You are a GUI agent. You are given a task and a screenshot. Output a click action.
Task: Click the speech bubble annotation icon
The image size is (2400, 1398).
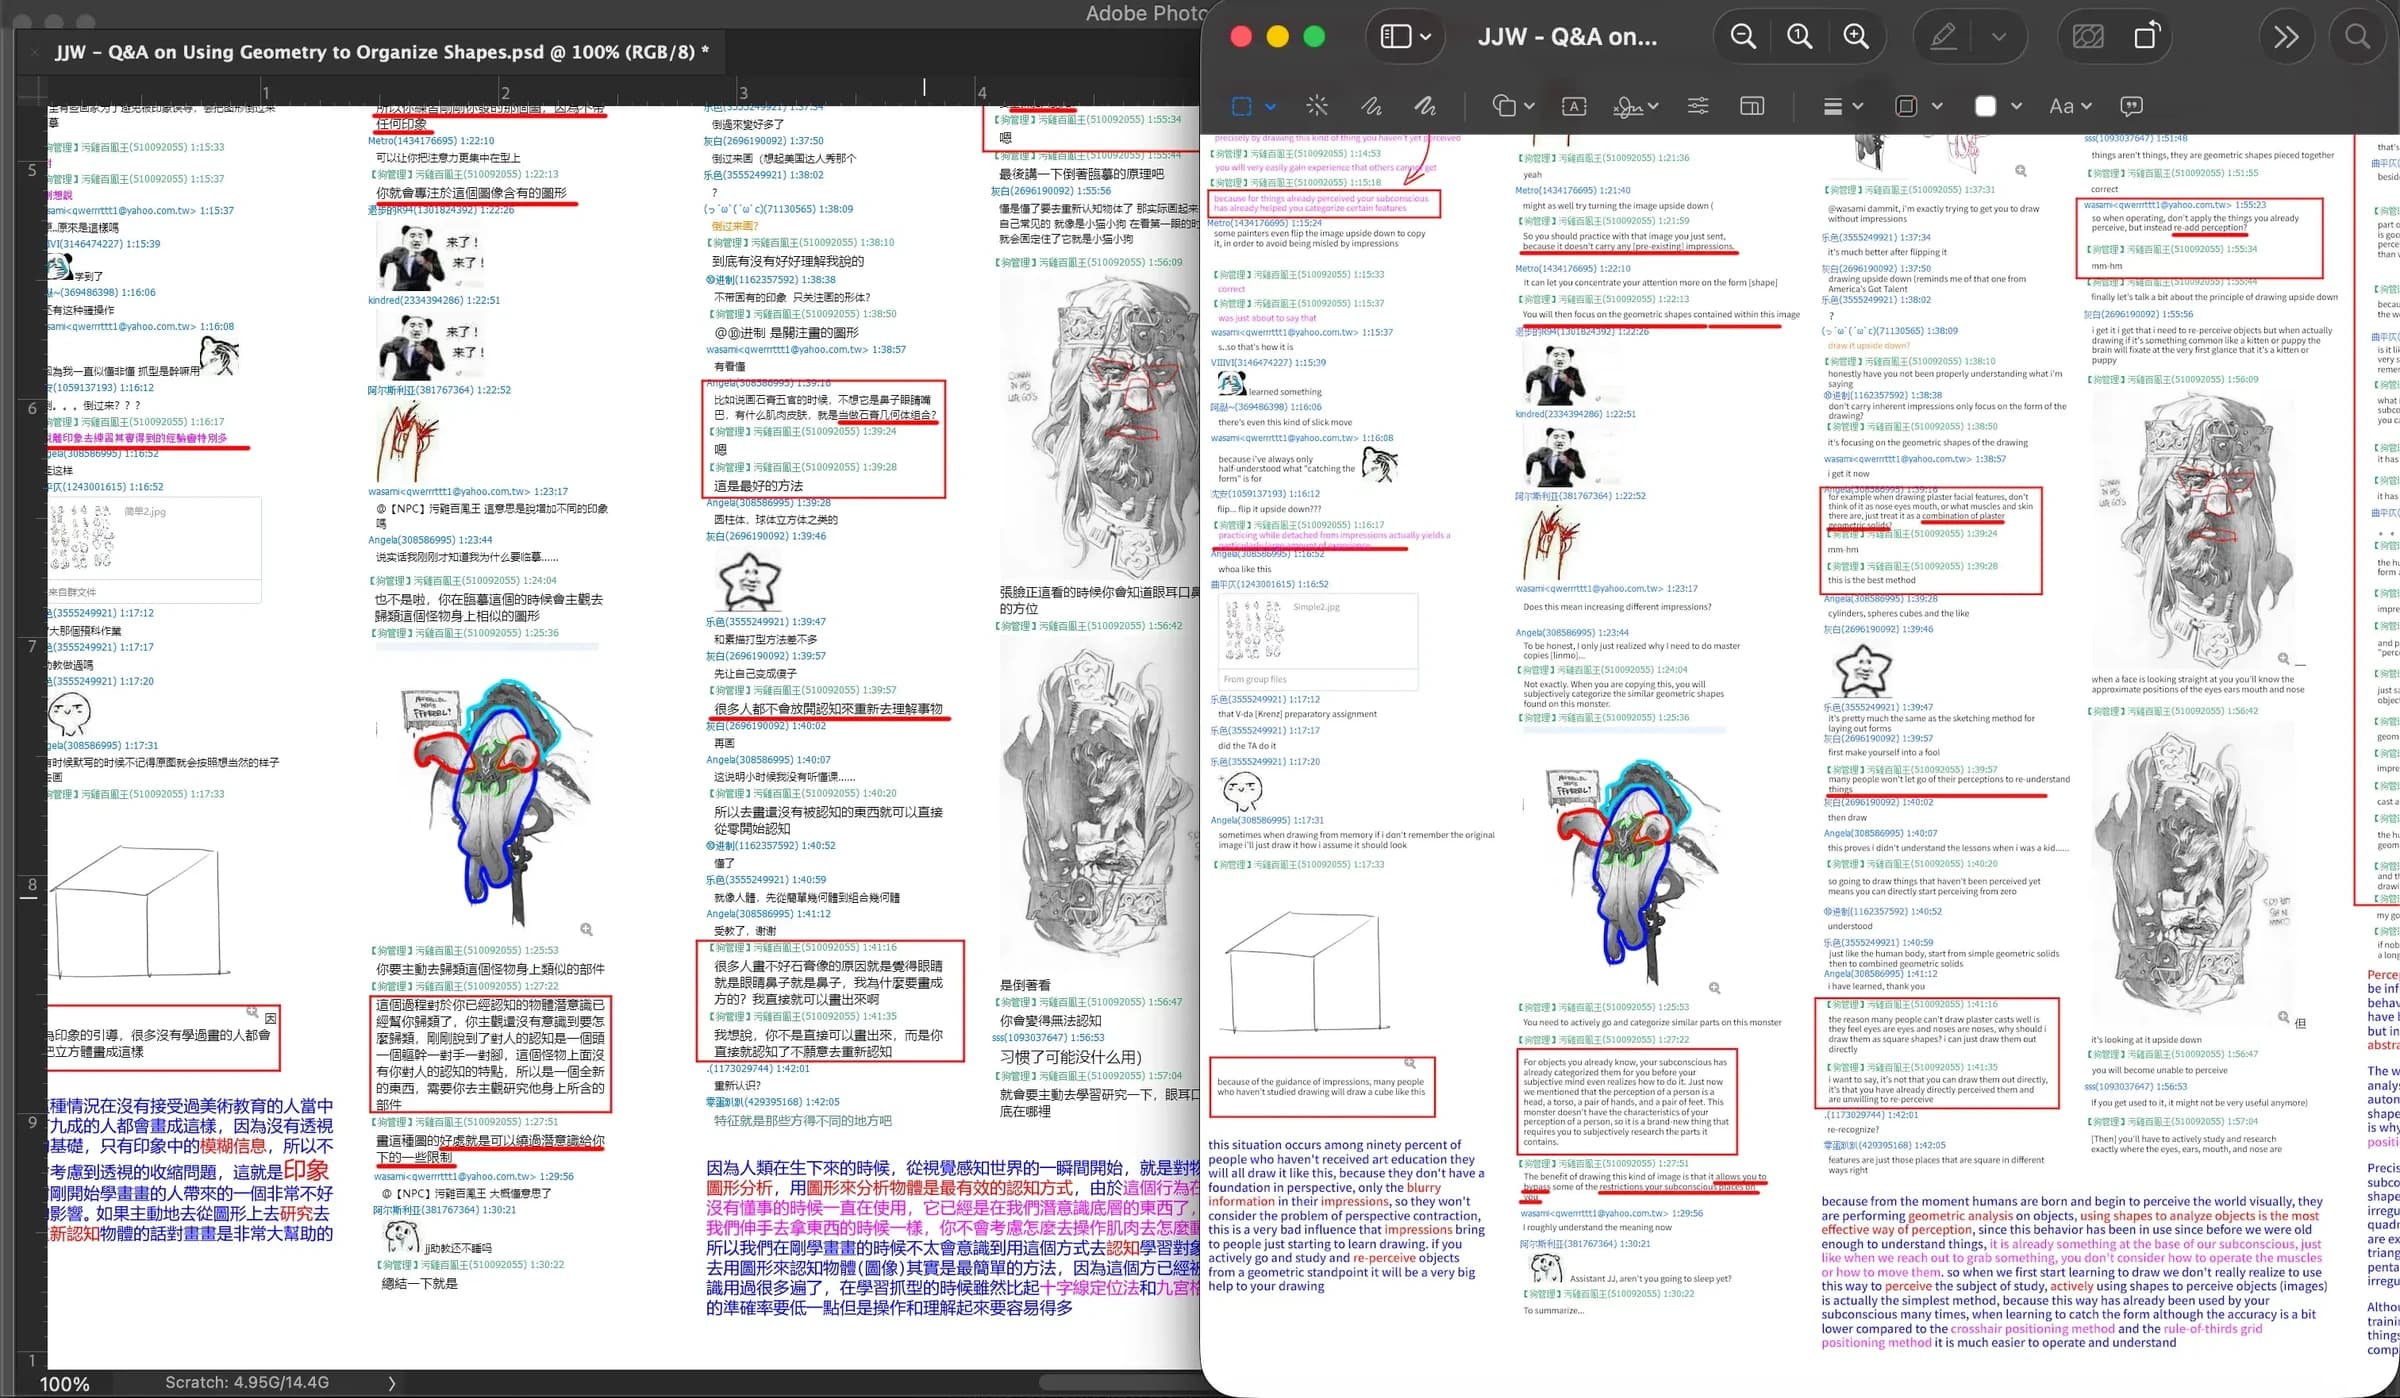coord(2131,106)
